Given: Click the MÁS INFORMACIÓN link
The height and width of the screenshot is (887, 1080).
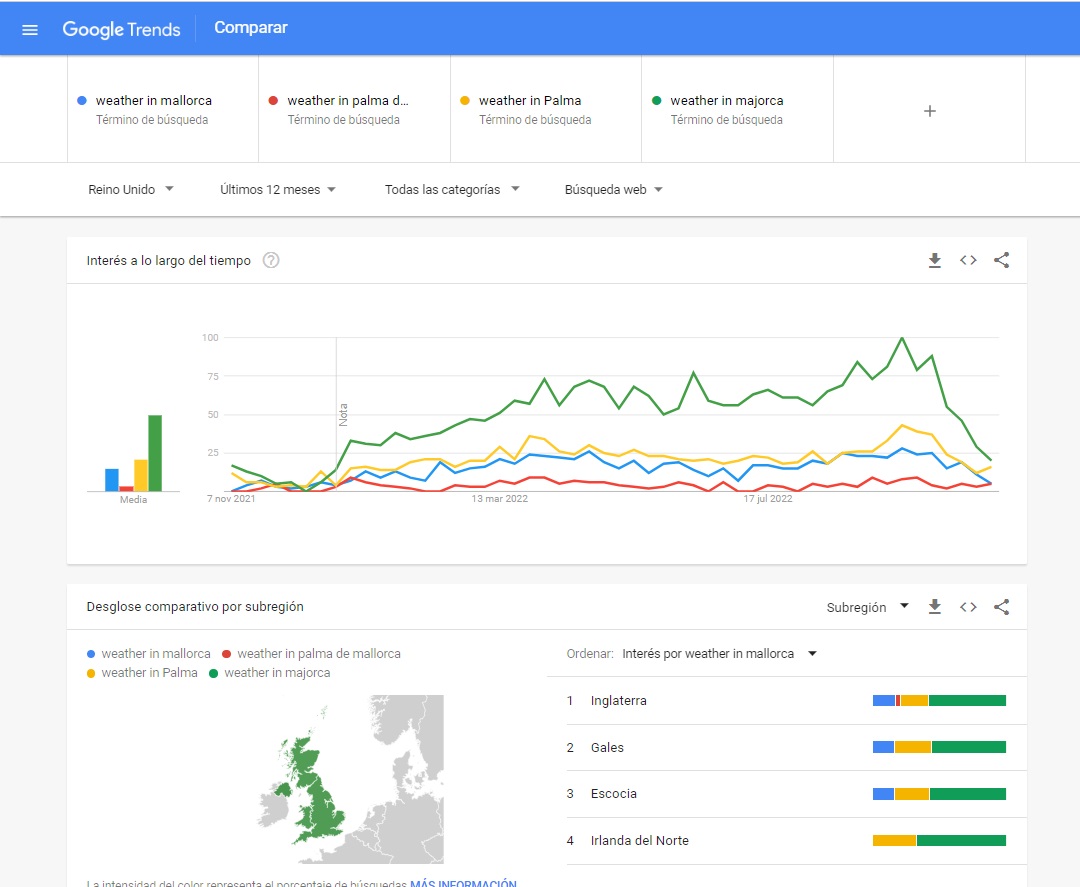Looking at the screenshot, I should coord(463,882).
